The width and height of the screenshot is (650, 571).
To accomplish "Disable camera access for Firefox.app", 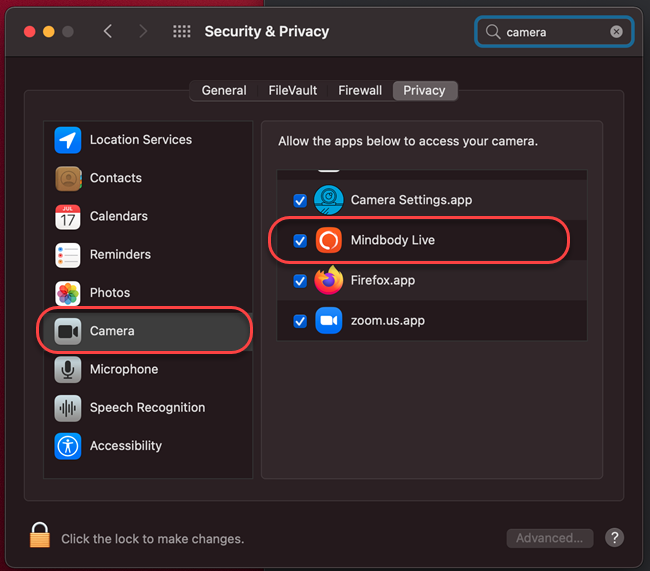I will [x=300, y=281].
